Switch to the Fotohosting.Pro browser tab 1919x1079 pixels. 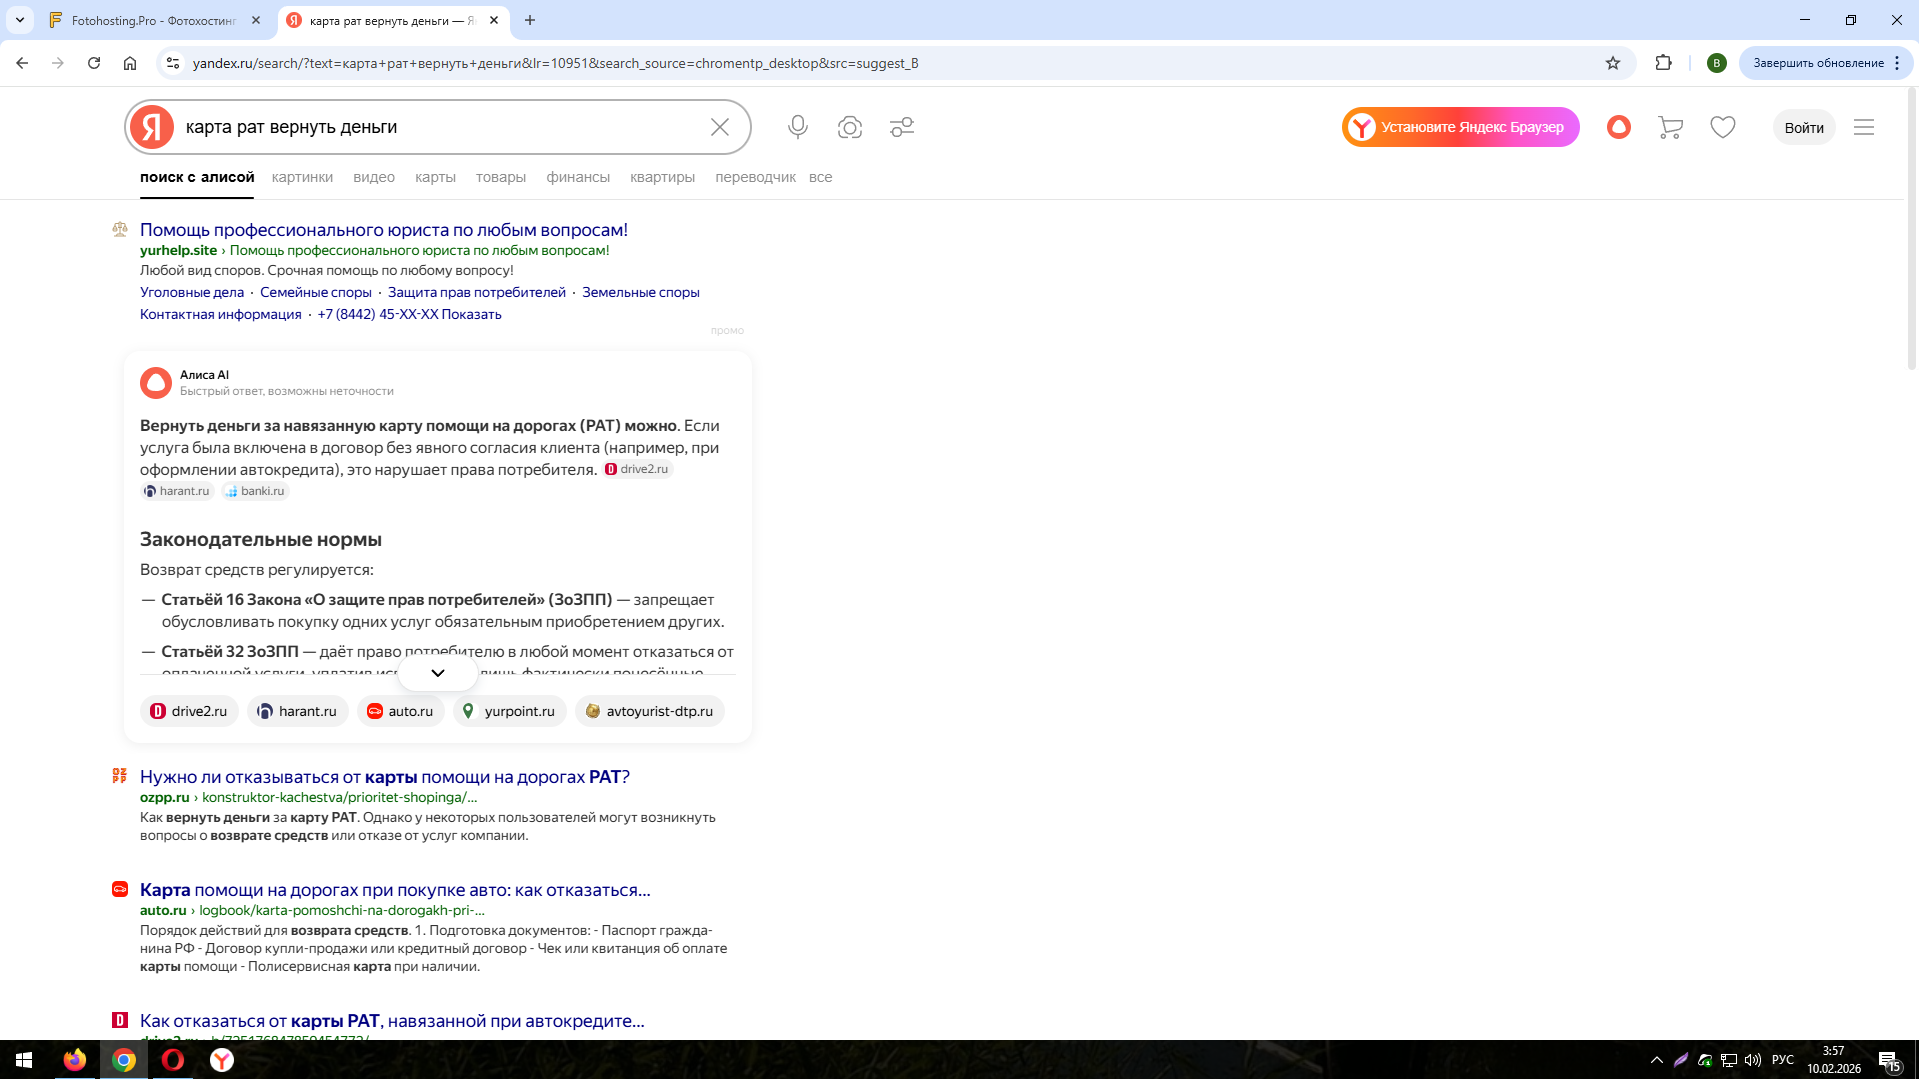155,20
